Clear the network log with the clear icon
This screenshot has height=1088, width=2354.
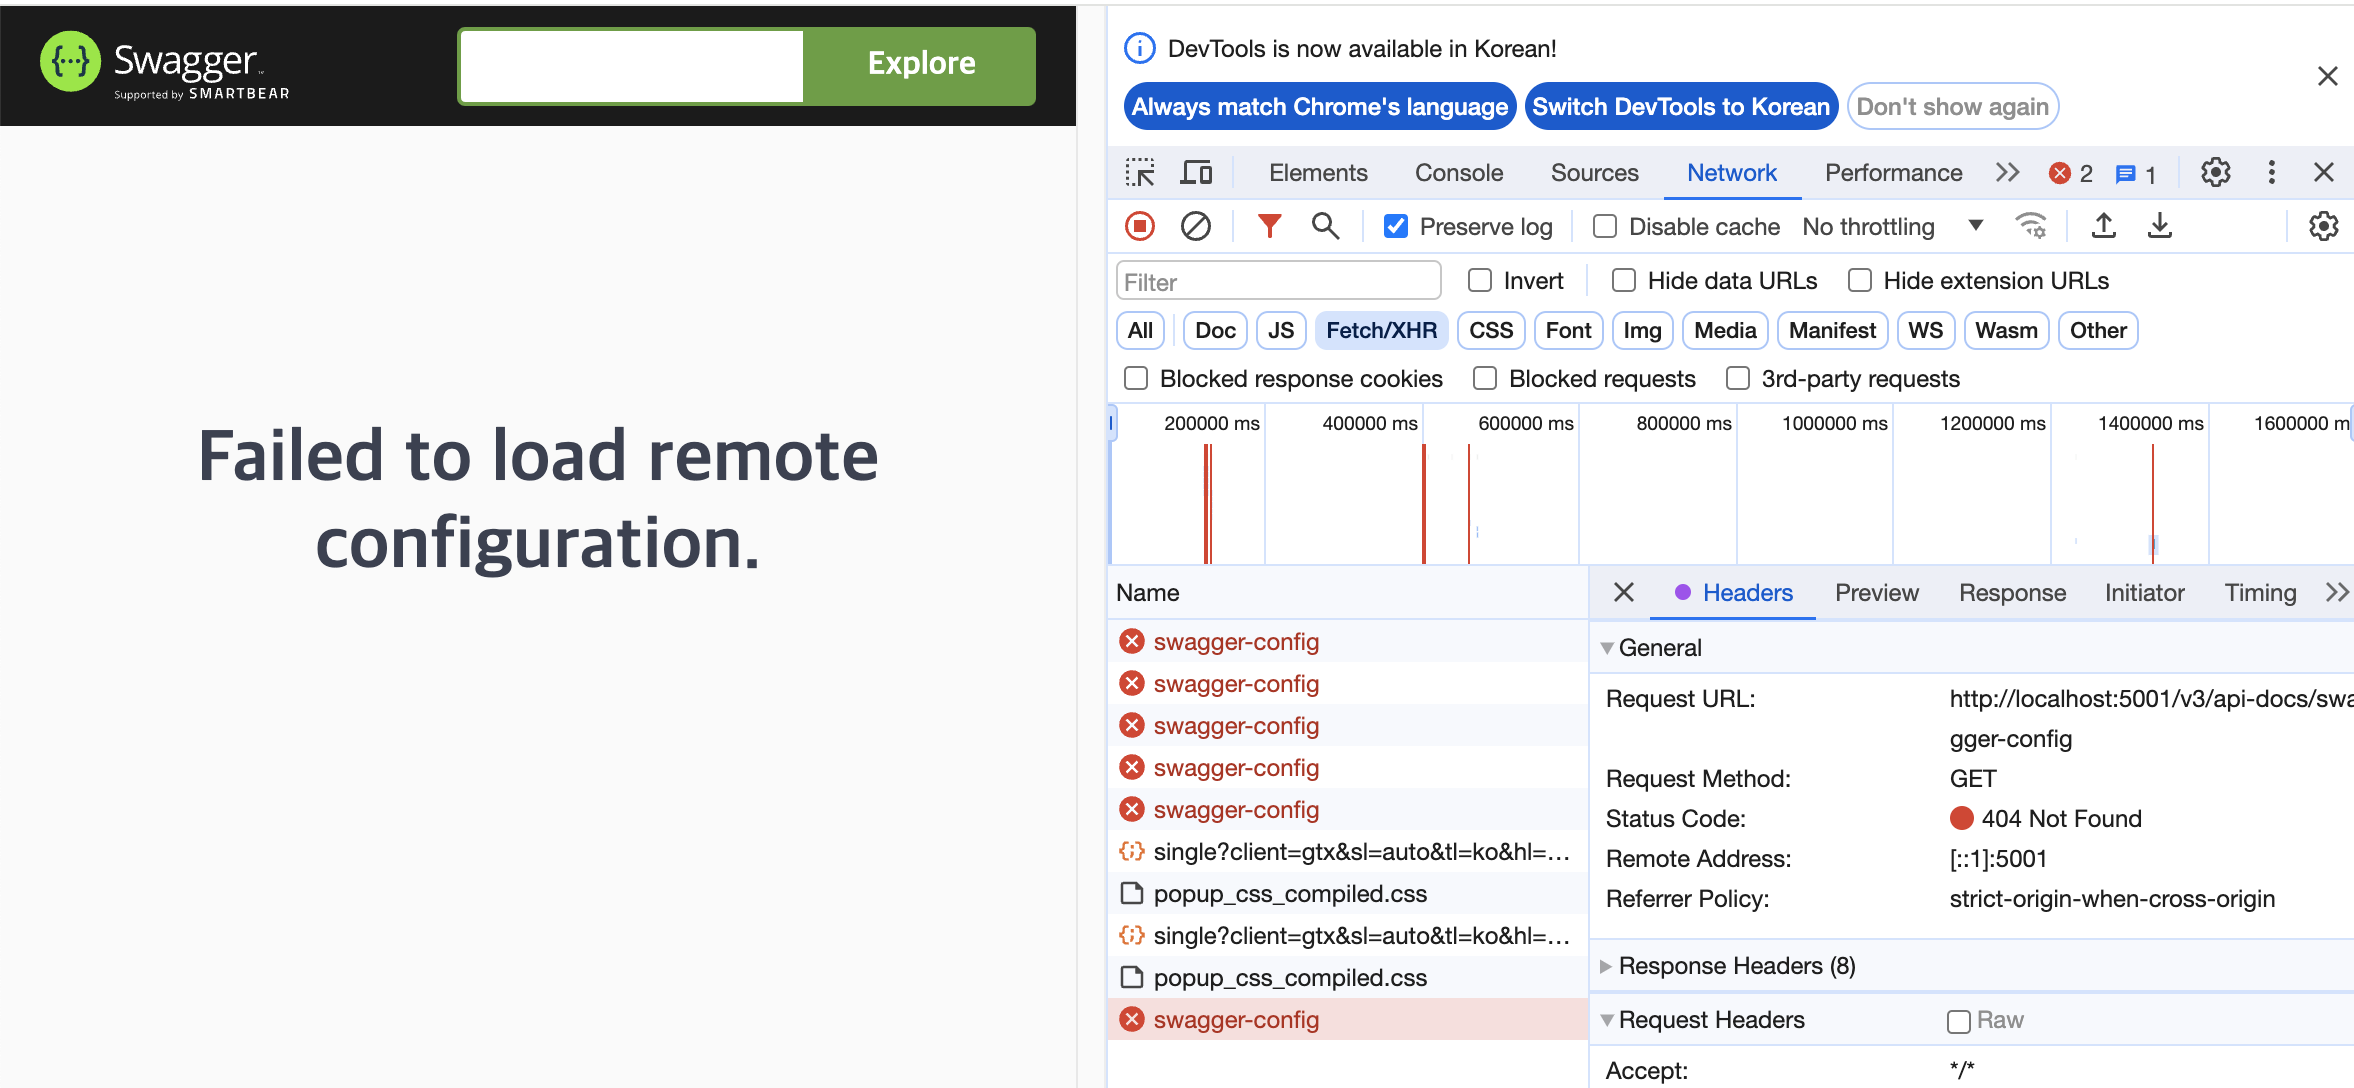tap(1195, 226)
